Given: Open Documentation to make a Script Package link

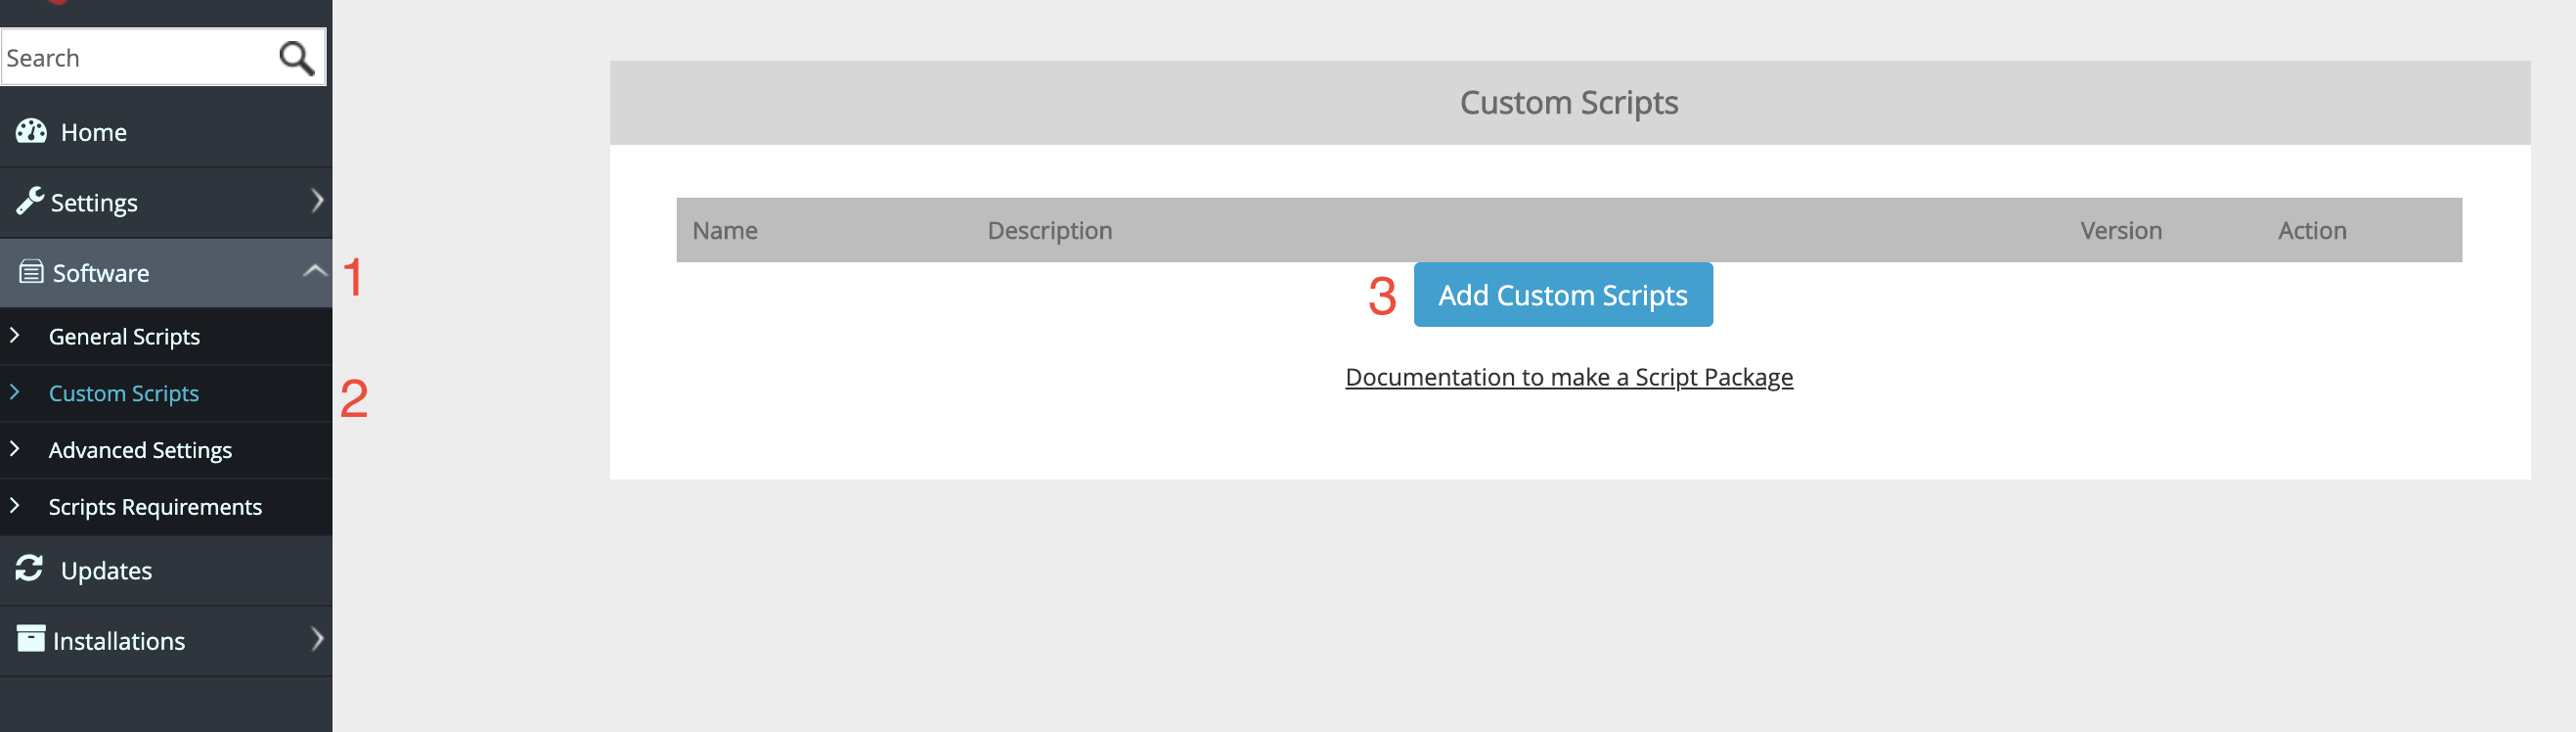Looking at the screenshot, I should pyautogui.click(x=1569, y=377).
